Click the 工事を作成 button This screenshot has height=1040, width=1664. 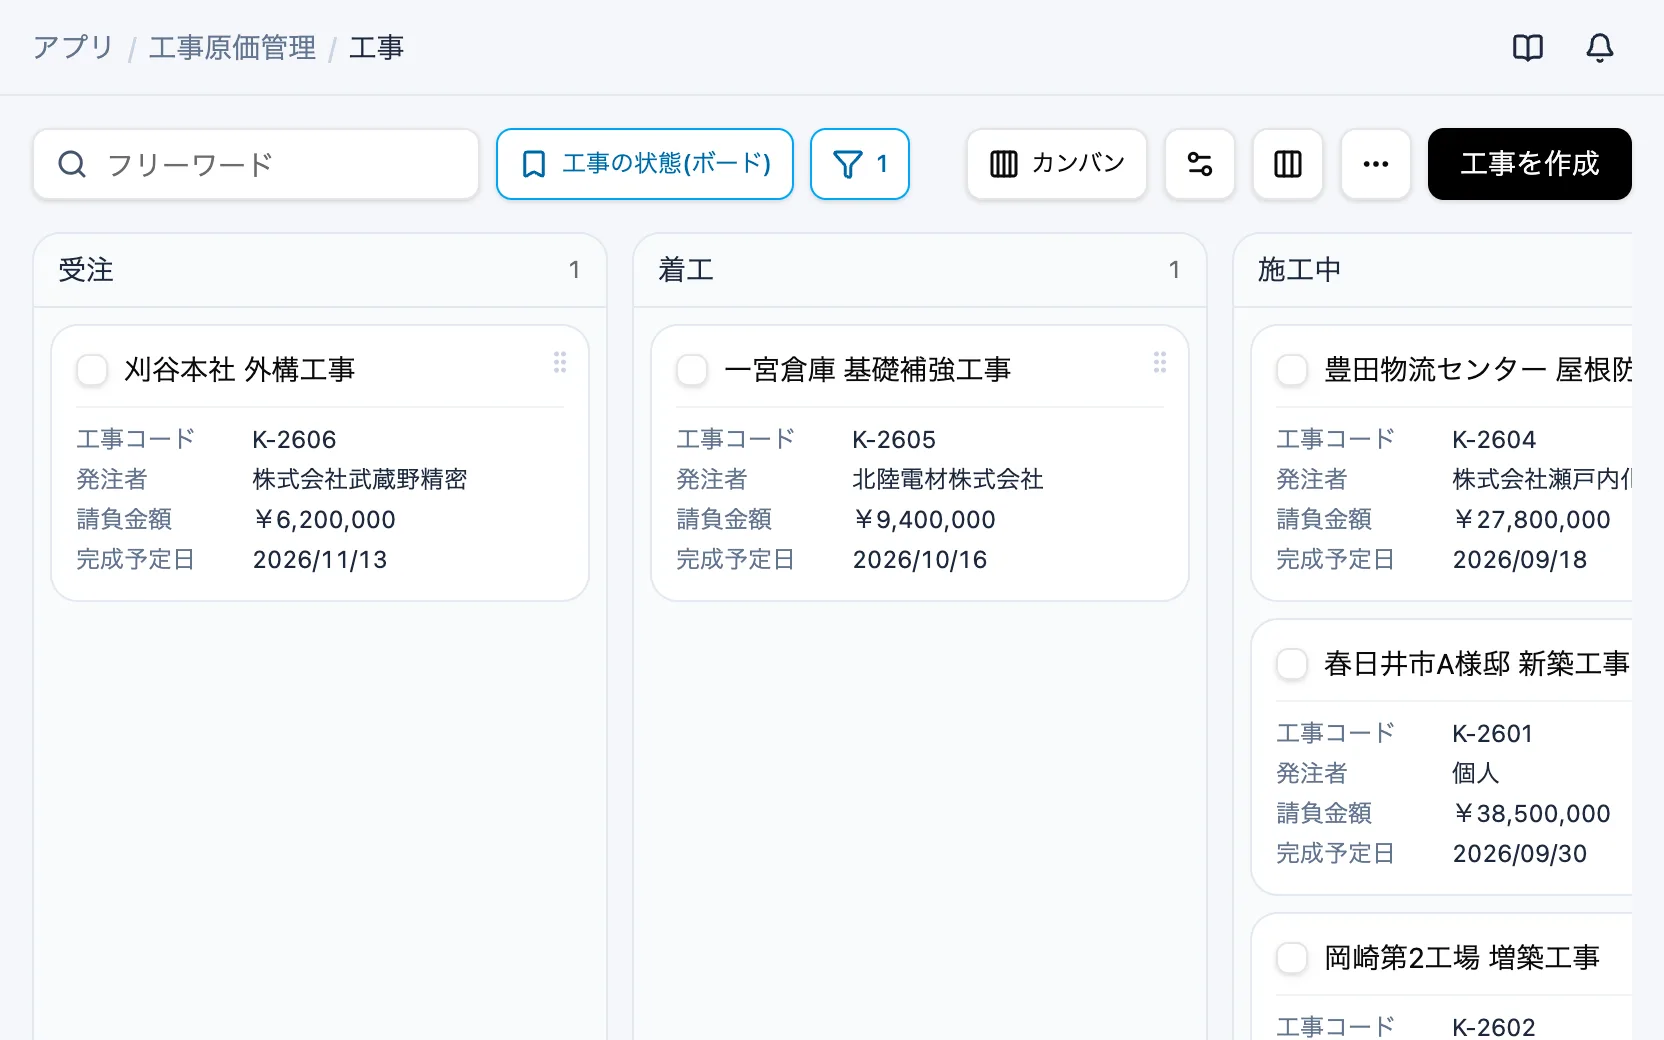click(x=1530, y=164)
